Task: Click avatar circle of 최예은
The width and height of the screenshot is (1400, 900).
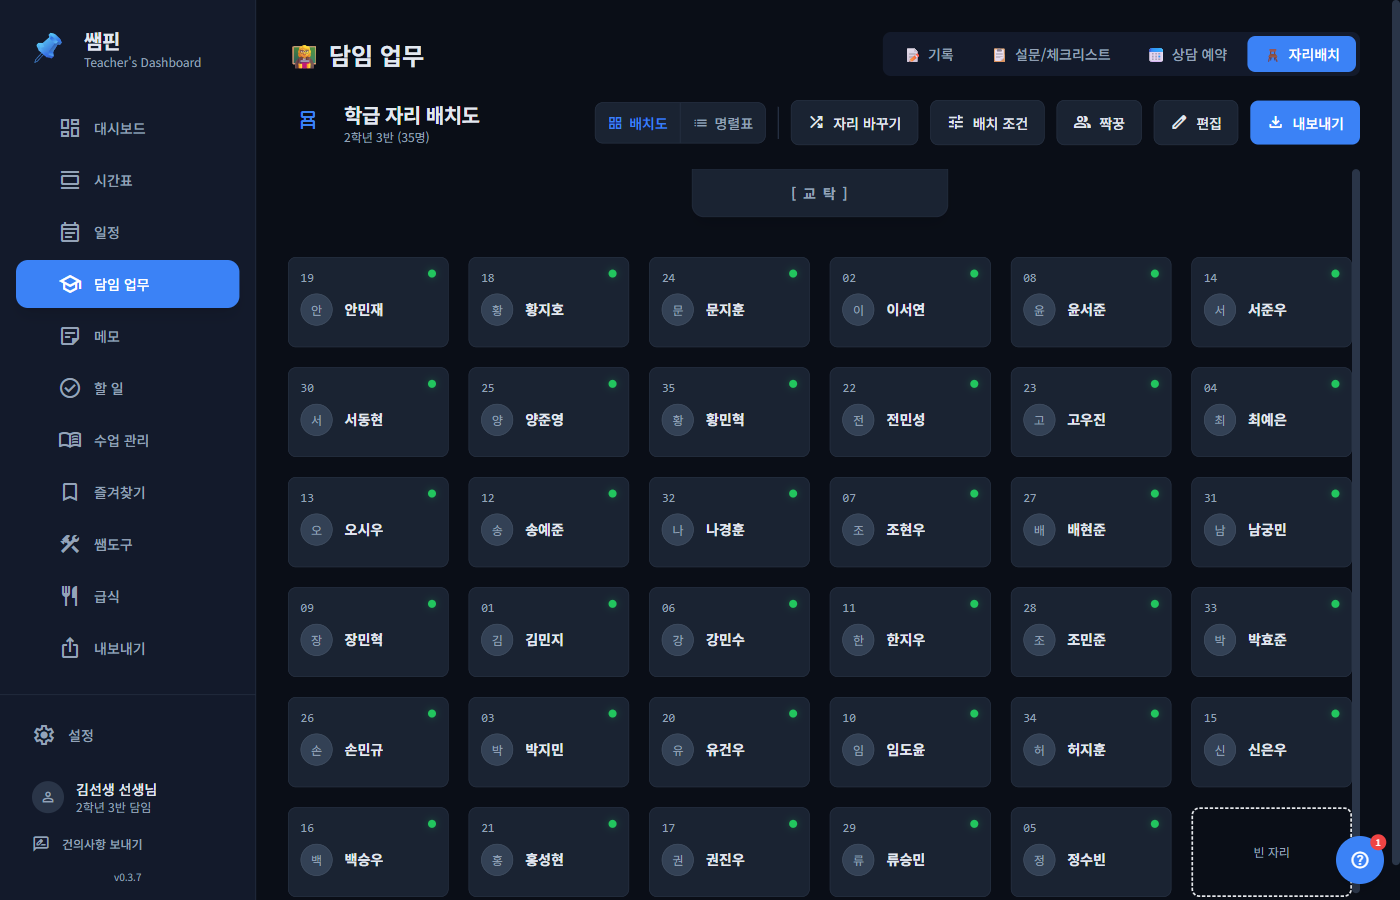Action: pos(1220,420)
